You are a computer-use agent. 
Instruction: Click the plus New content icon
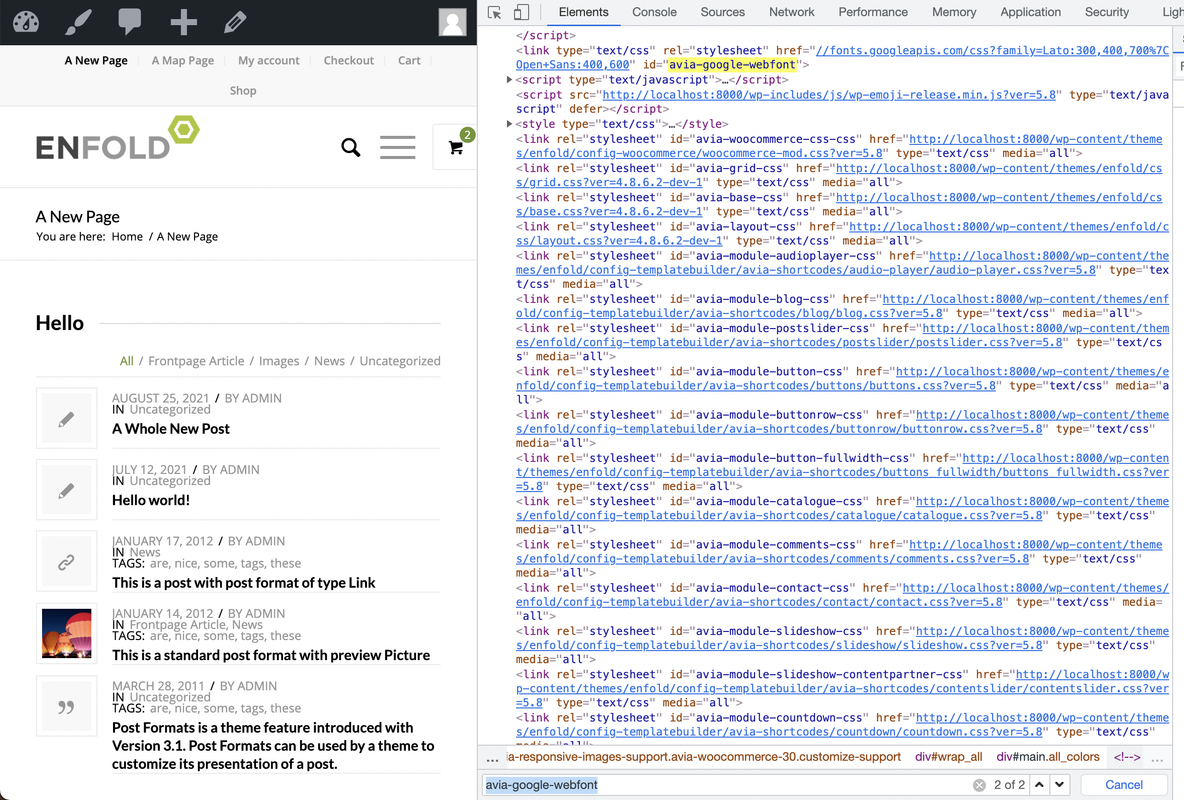pos(183,22)
